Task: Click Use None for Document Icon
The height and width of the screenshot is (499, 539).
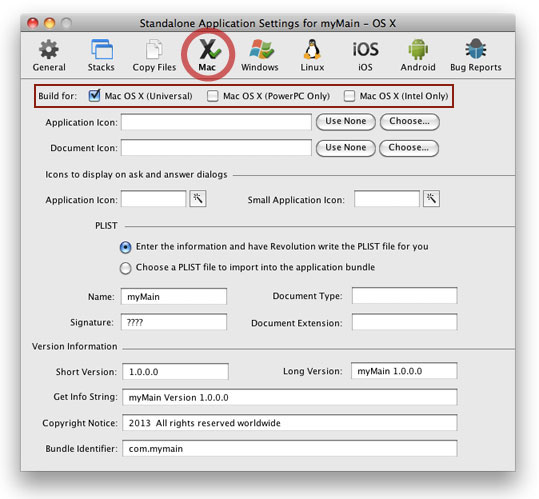Action: tap(345, 148)
